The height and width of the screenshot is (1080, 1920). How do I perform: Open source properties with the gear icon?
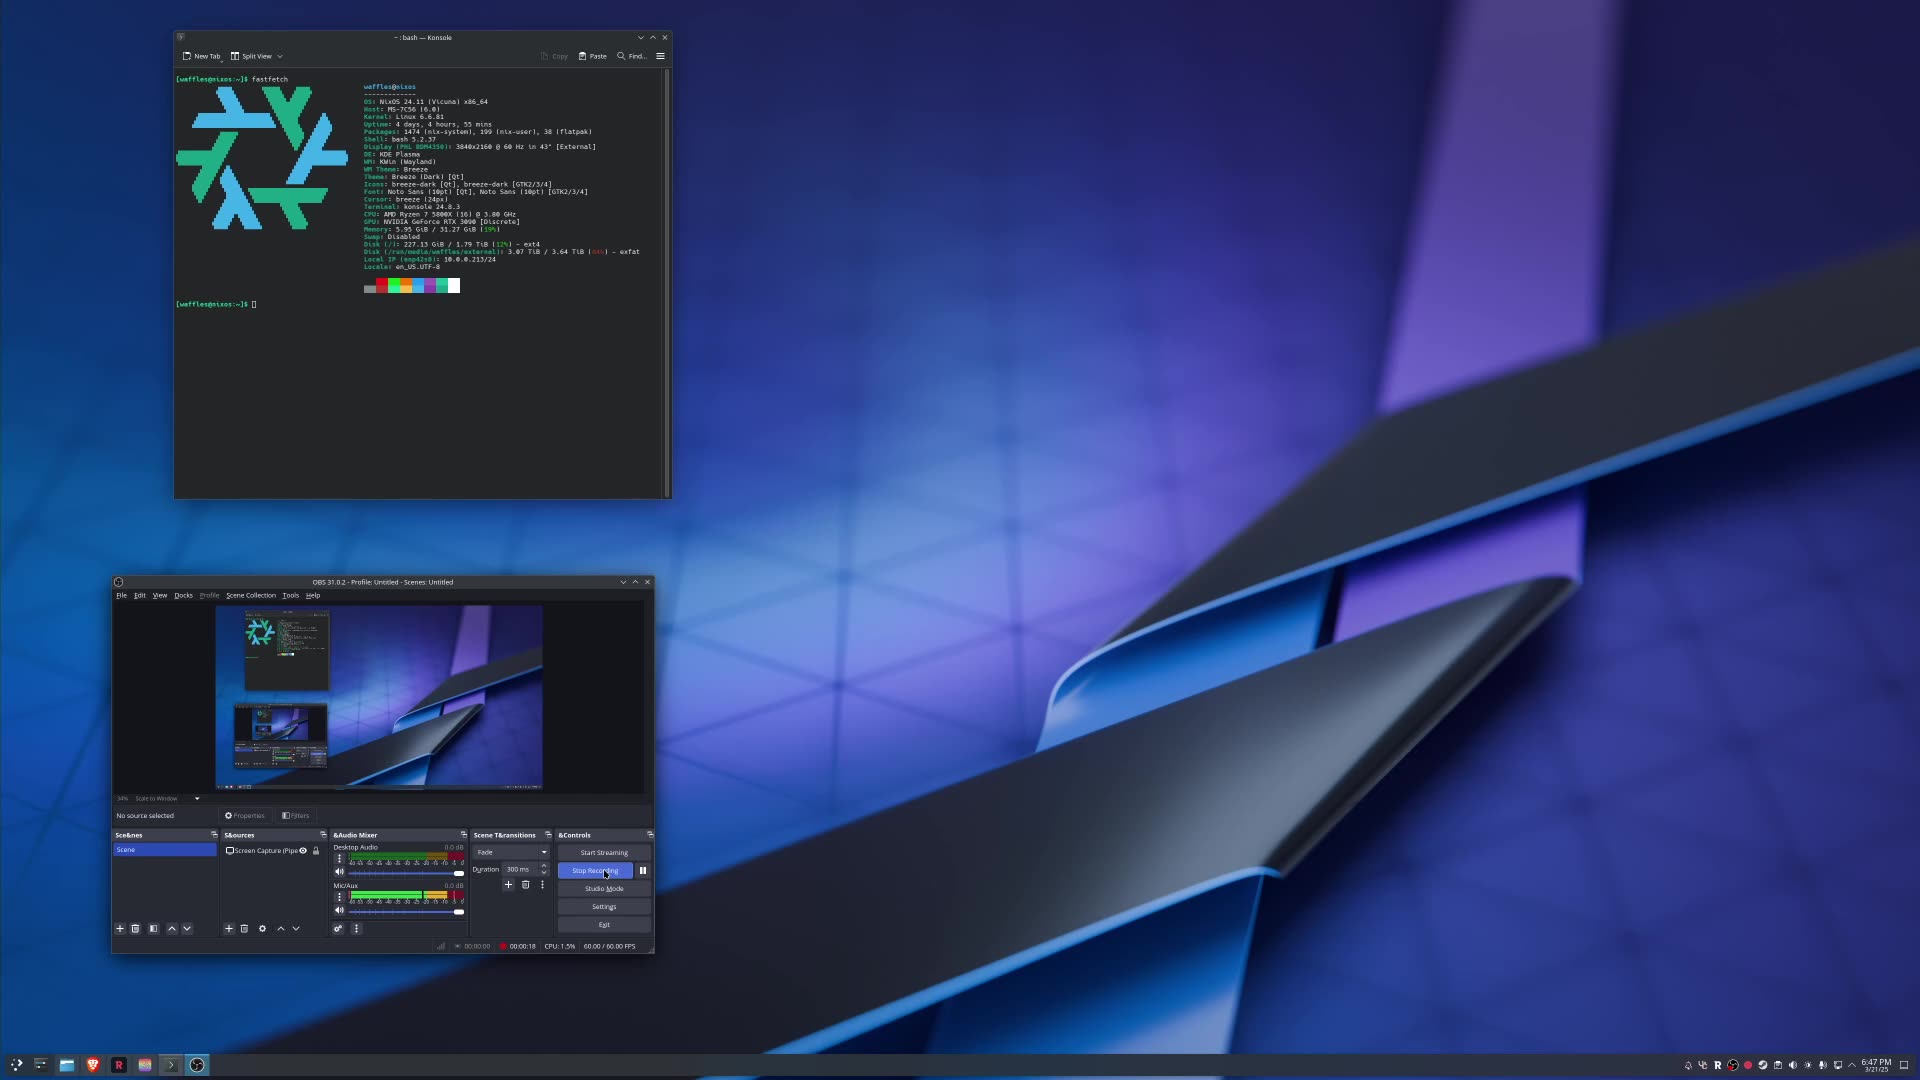pyautogui.click(x=263, y=929)
